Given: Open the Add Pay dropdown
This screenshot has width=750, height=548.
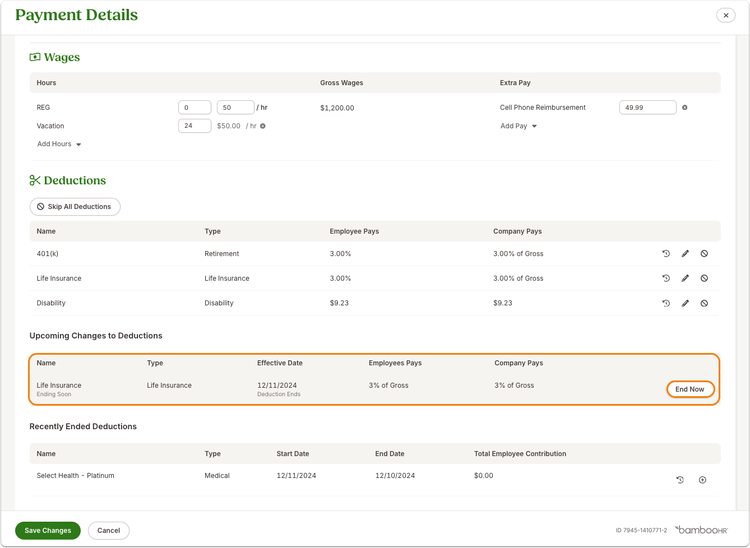Looking at the screenshot, I should tap(518, 126).
